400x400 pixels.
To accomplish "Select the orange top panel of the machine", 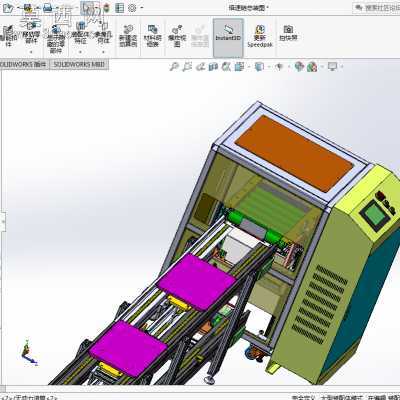I will click(x=295, y=153).
